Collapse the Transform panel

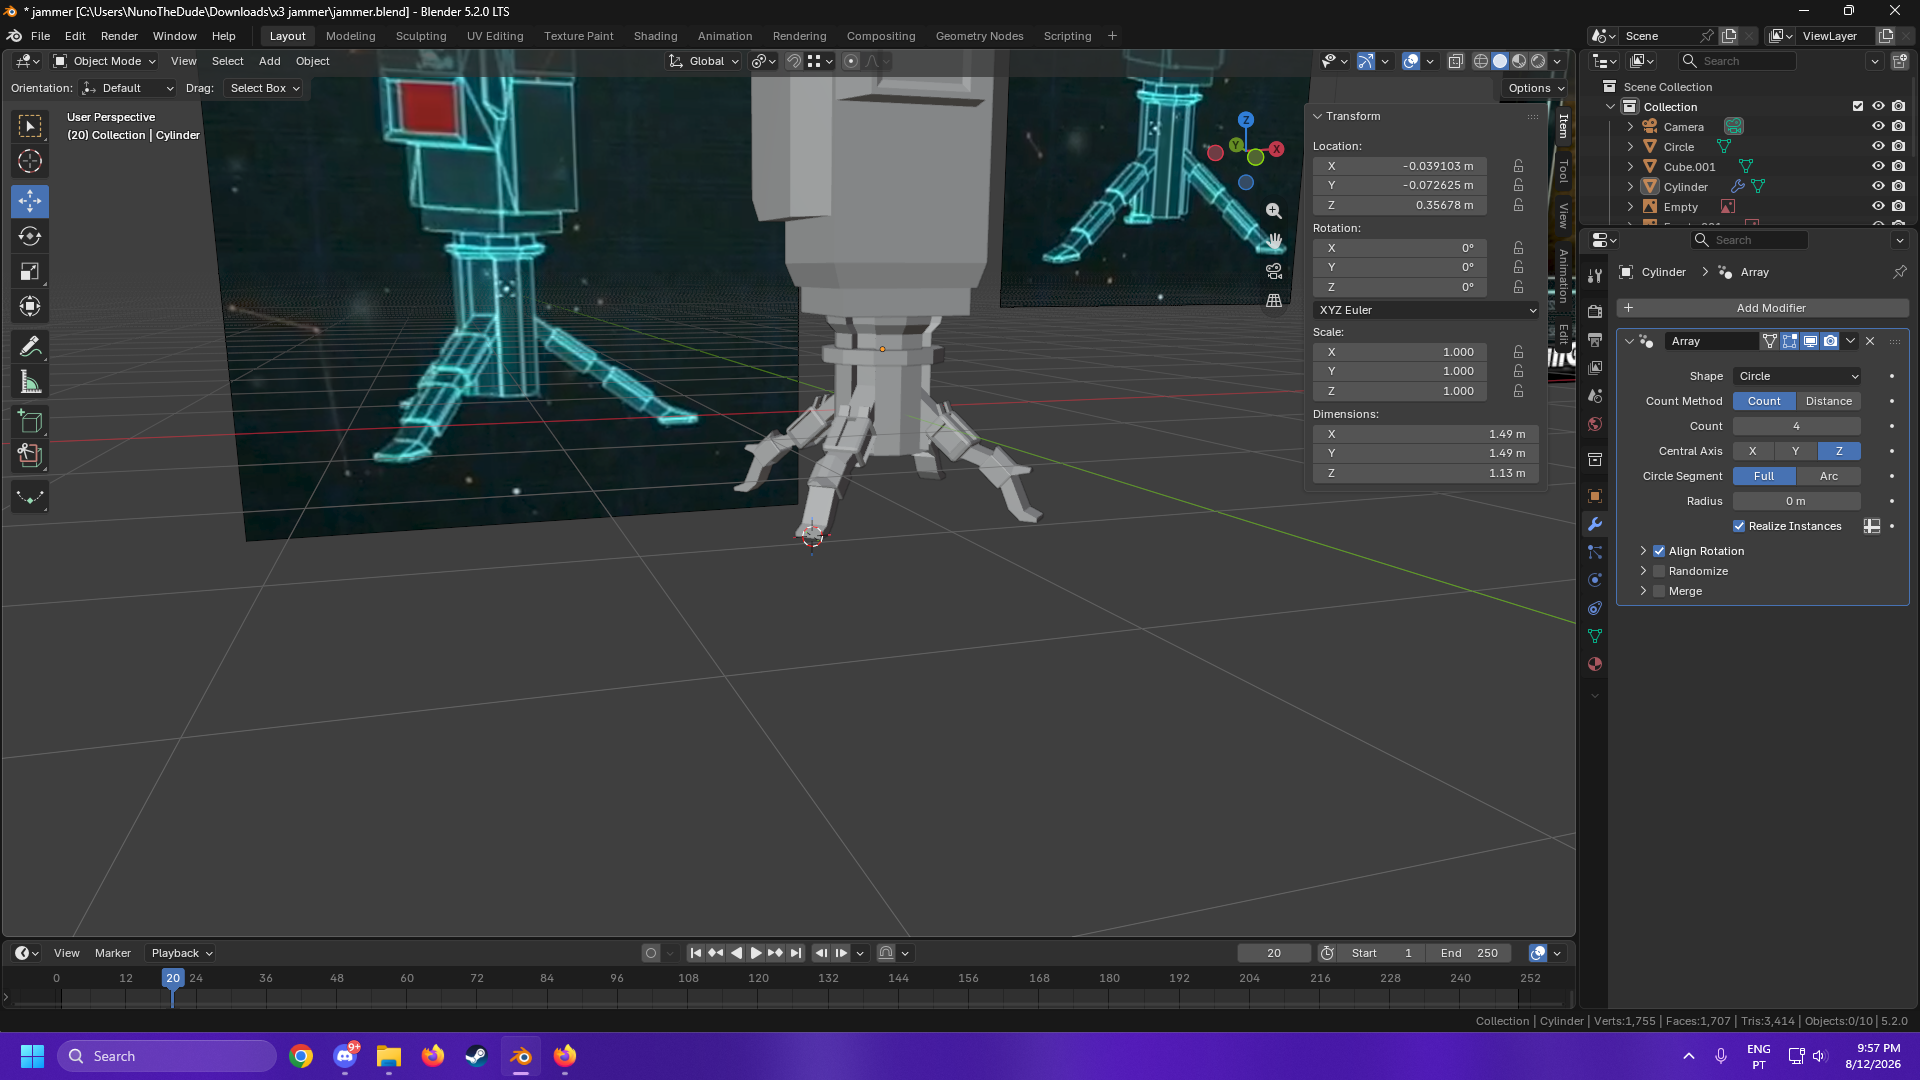coord(1318,116)
